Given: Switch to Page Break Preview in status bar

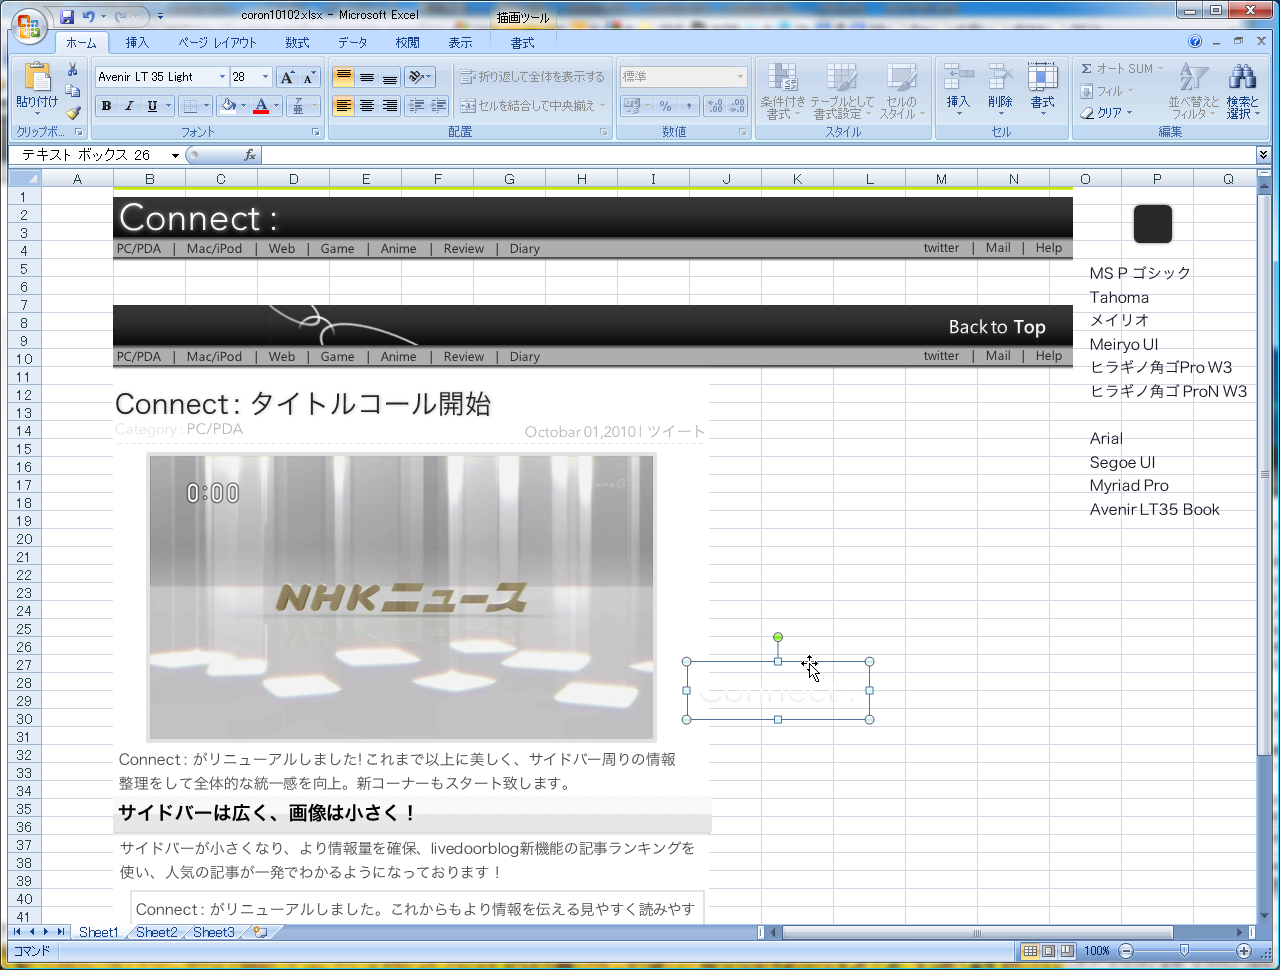Looking at the screenshot, I should tap(1067, 951).
